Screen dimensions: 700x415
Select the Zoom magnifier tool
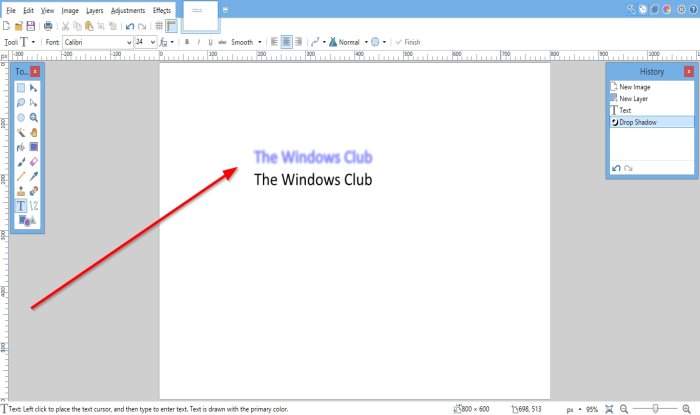point(33,117)
